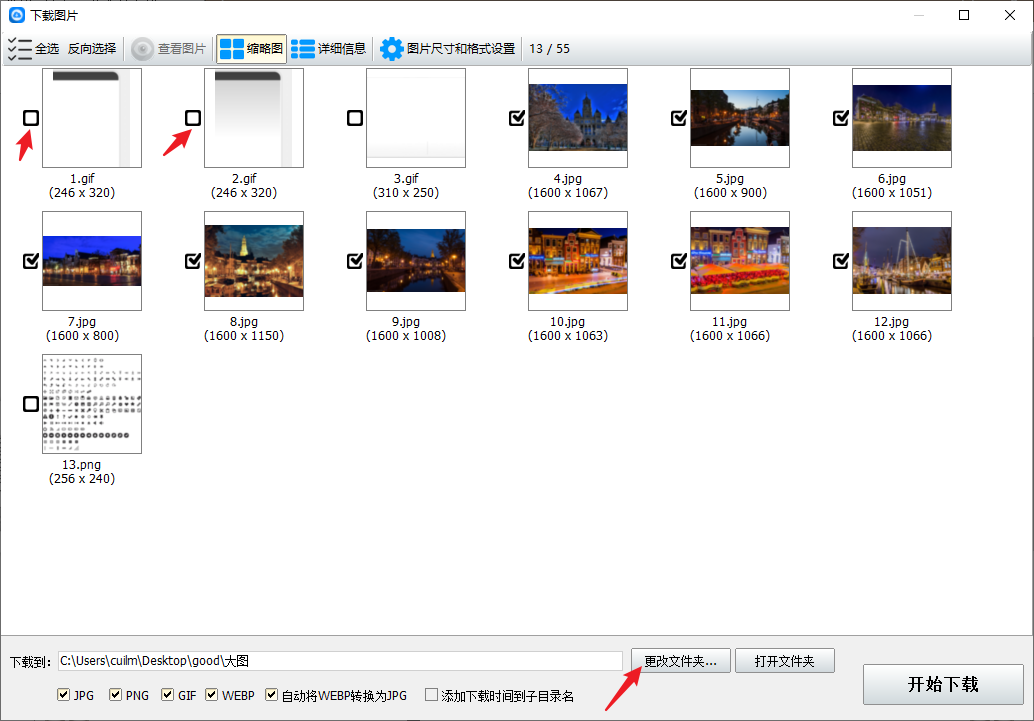Viewport: 1034px width, 721px height.
Task: Toggle the GIF format checkbox
Action: click(167, 695)
